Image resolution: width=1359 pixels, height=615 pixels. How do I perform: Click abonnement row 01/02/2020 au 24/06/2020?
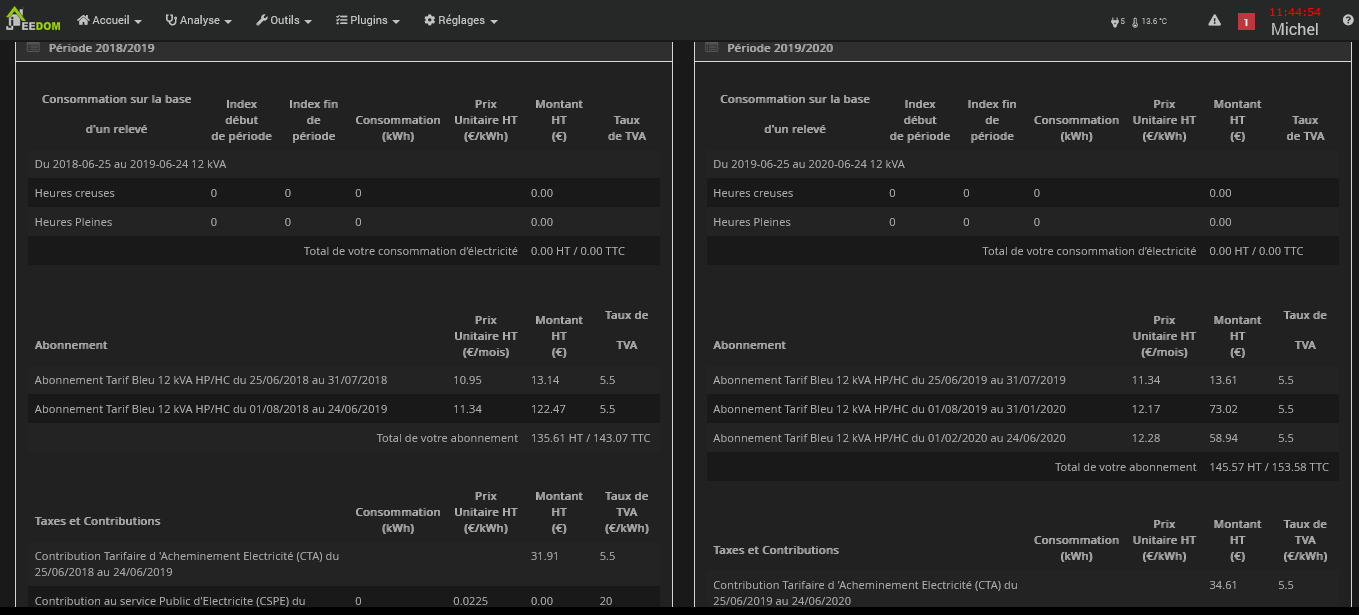(x=1023, y=438)
